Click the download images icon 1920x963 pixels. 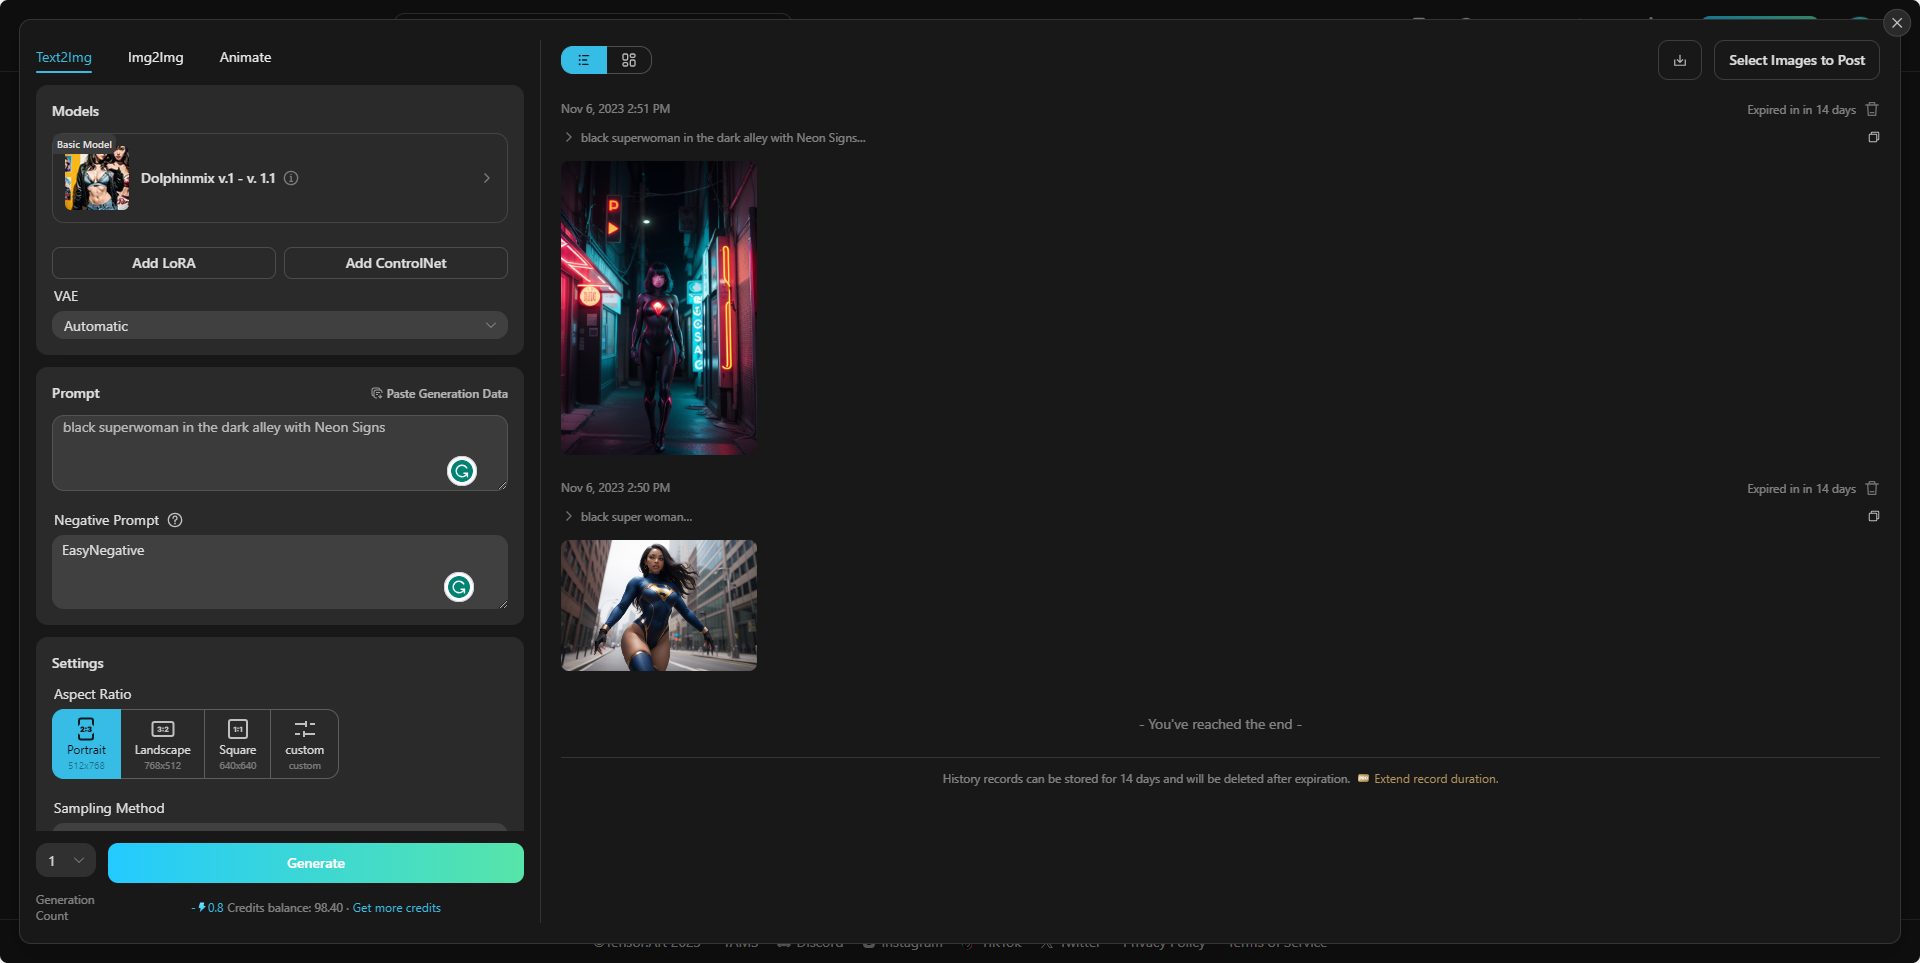[1680, 60]
